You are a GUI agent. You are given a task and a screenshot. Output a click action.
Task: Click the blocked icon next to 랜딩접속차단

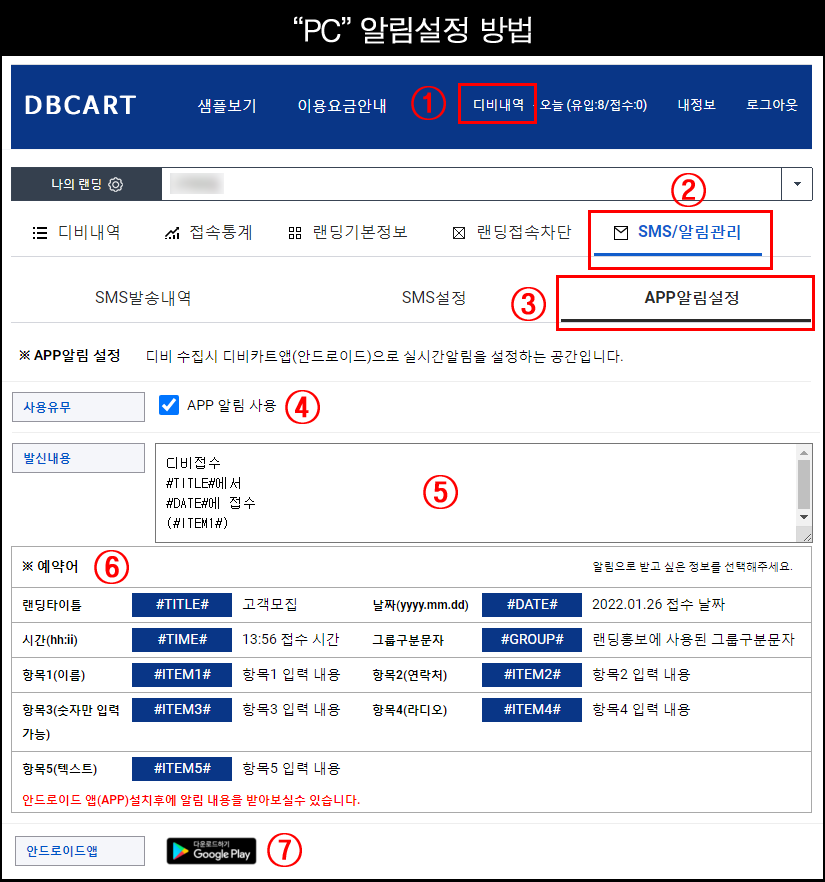coord(459,233)
